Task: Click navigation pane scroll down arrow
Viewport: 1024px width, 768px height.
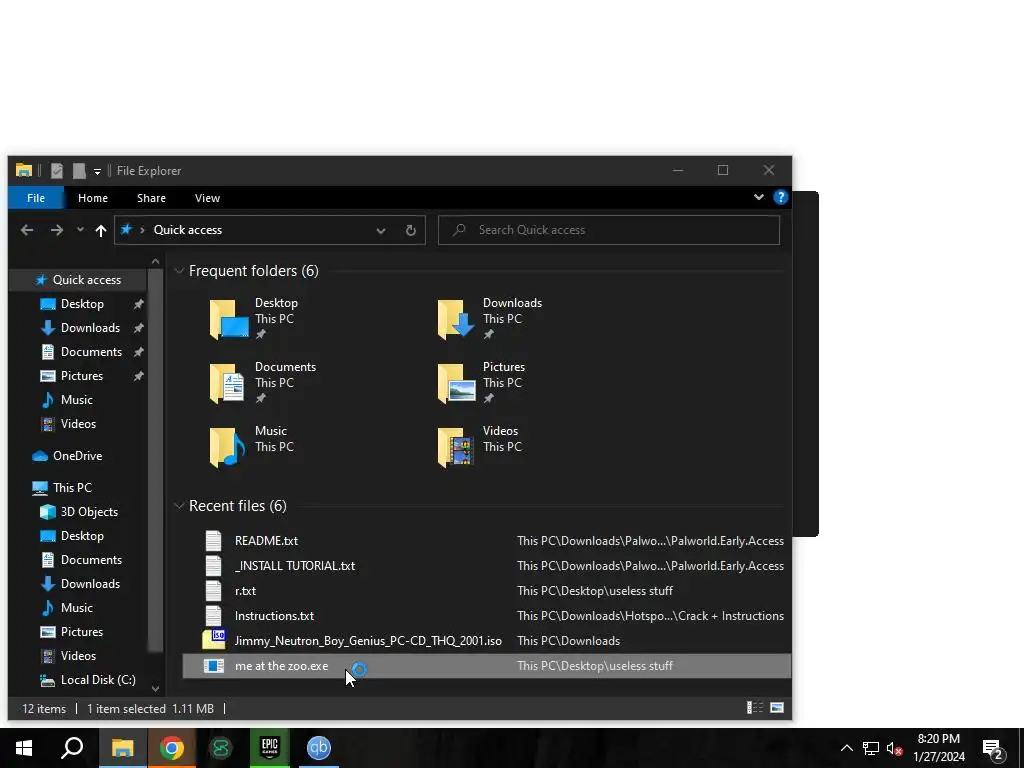Action: [x=155, y=688]
